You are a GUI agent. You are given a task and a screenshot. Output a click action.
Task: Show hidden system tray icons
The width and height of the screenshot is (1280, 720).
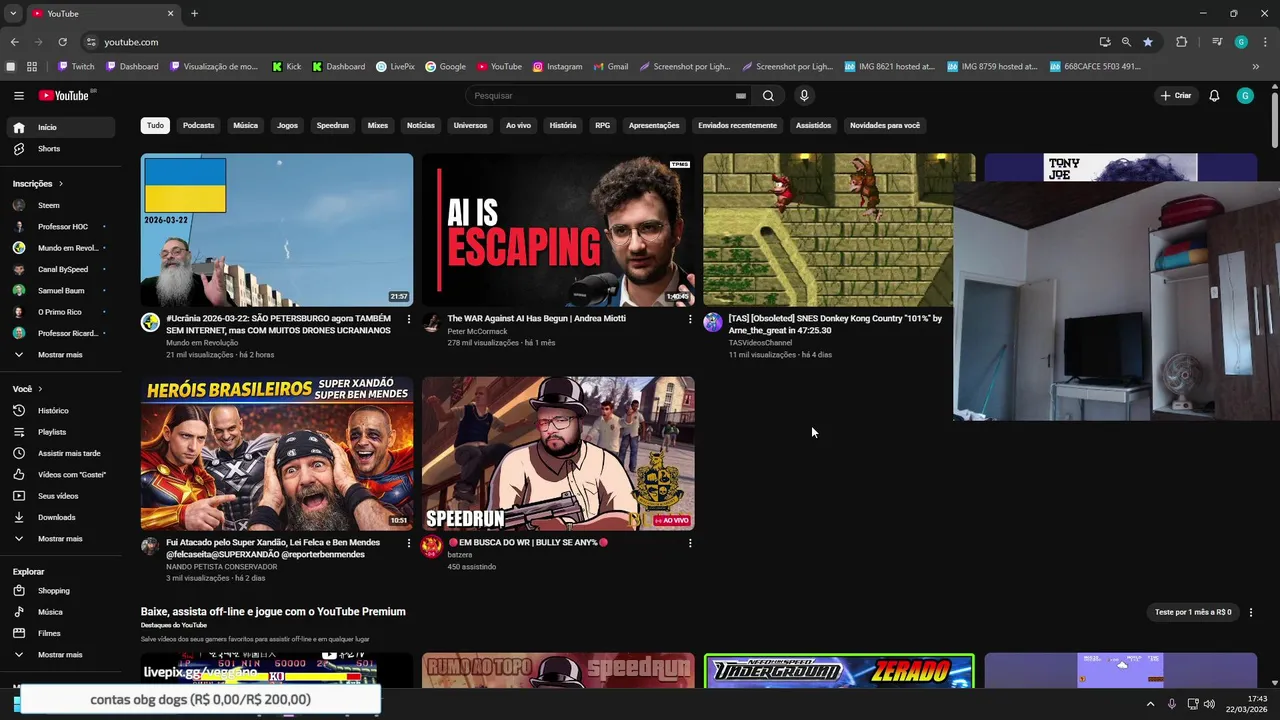coord(1150,704)
